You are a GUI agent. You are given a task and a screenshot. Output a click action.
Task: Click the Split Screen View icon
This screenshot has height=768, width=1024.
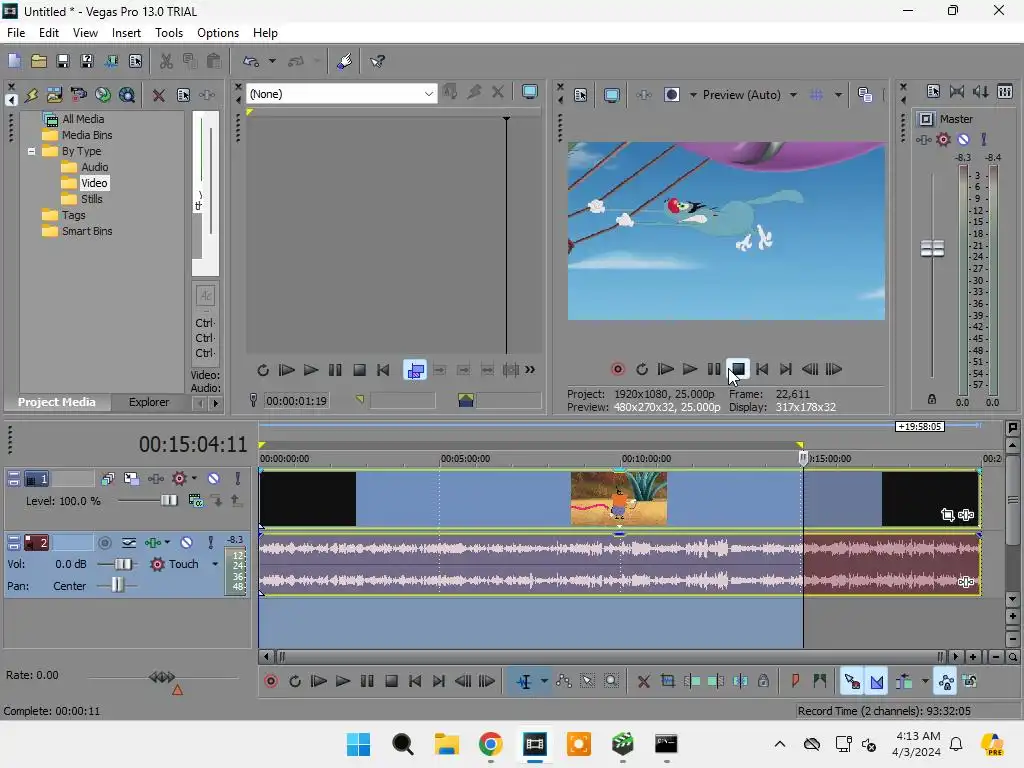[671, 95]
